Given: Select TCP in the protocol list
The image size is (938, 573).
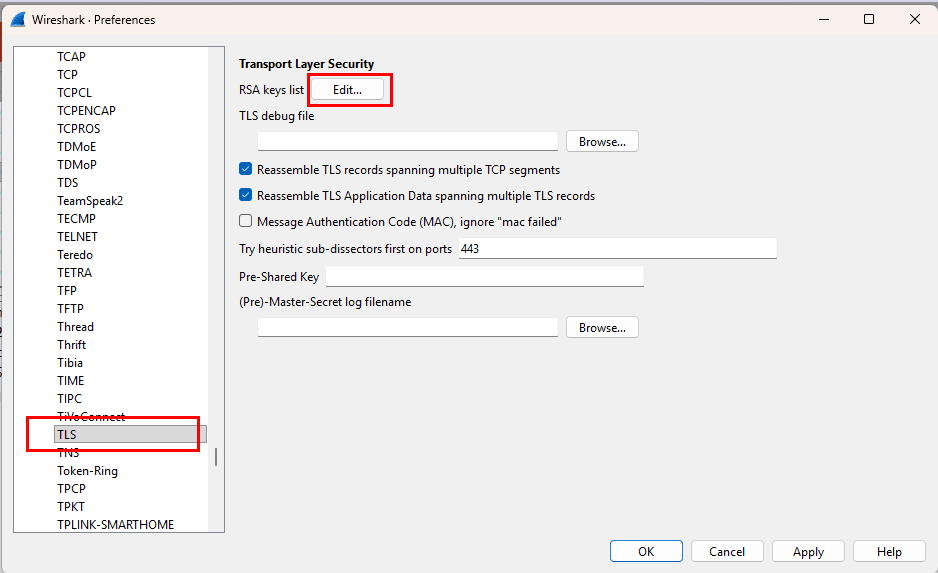Looking at the screenshot, I should [x=67, y=75].
